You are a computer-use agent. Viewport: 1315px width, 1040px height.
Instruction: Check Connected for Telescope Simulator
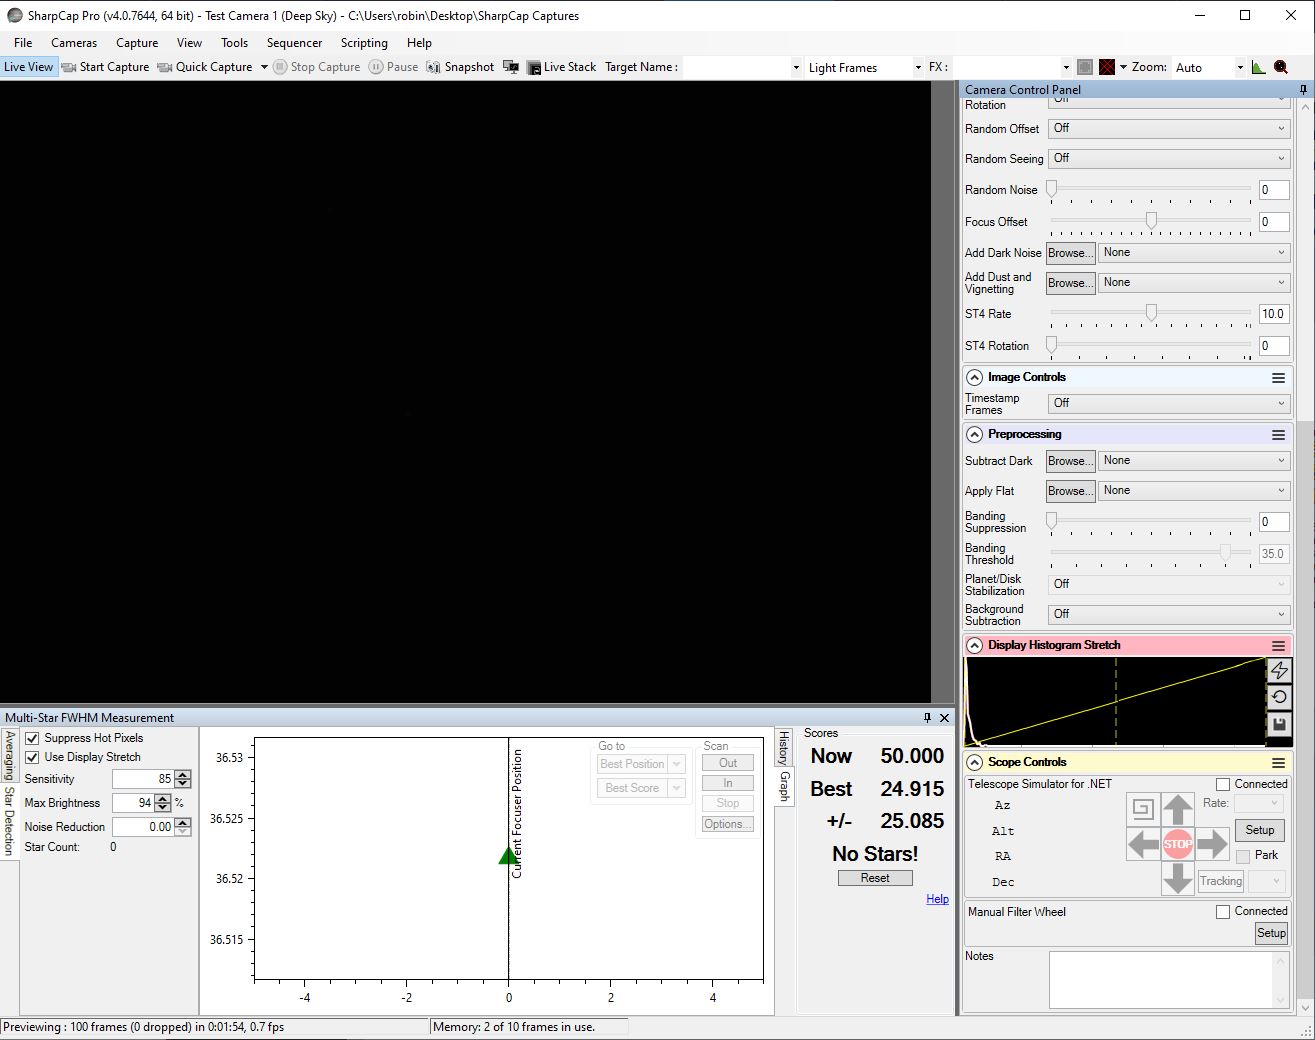(x=1222, y=785)
